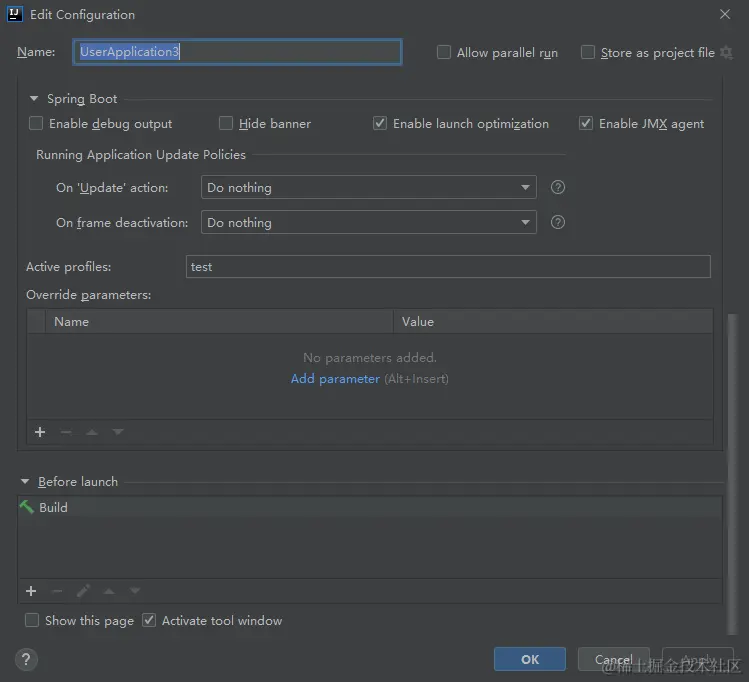Collapse the Before launch section
This screenshot has height=682, width=749.
[25, 481]
